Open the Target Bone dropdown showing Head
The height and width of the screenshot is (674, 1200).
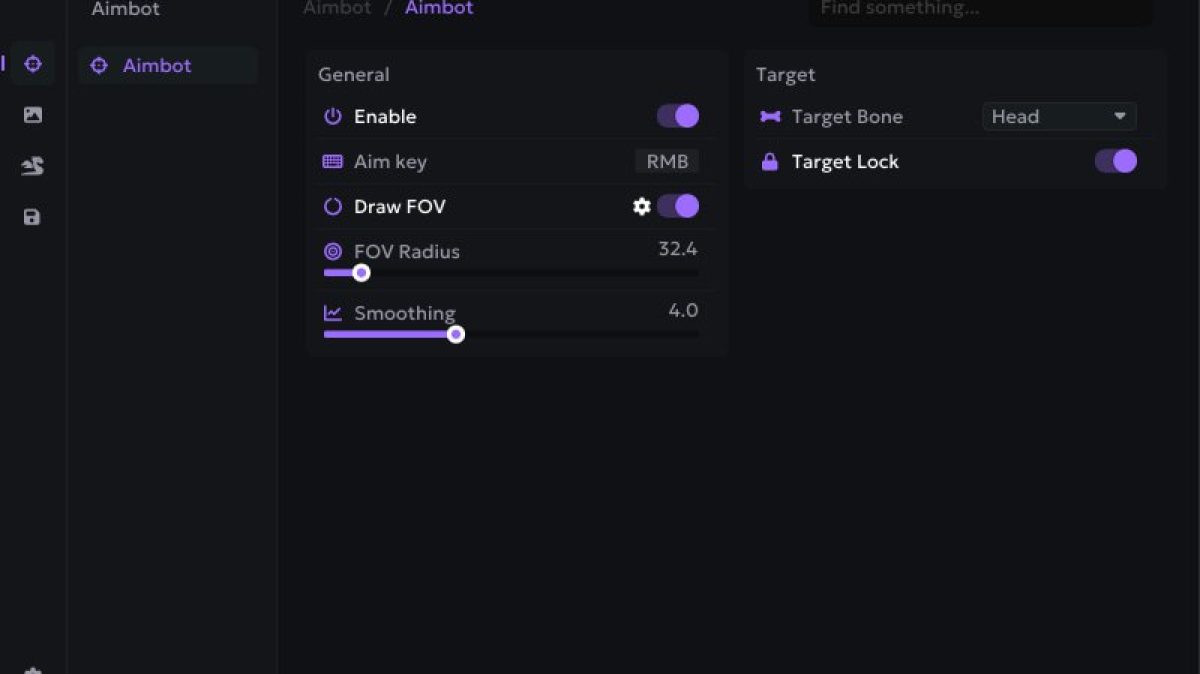[1058, 117]
